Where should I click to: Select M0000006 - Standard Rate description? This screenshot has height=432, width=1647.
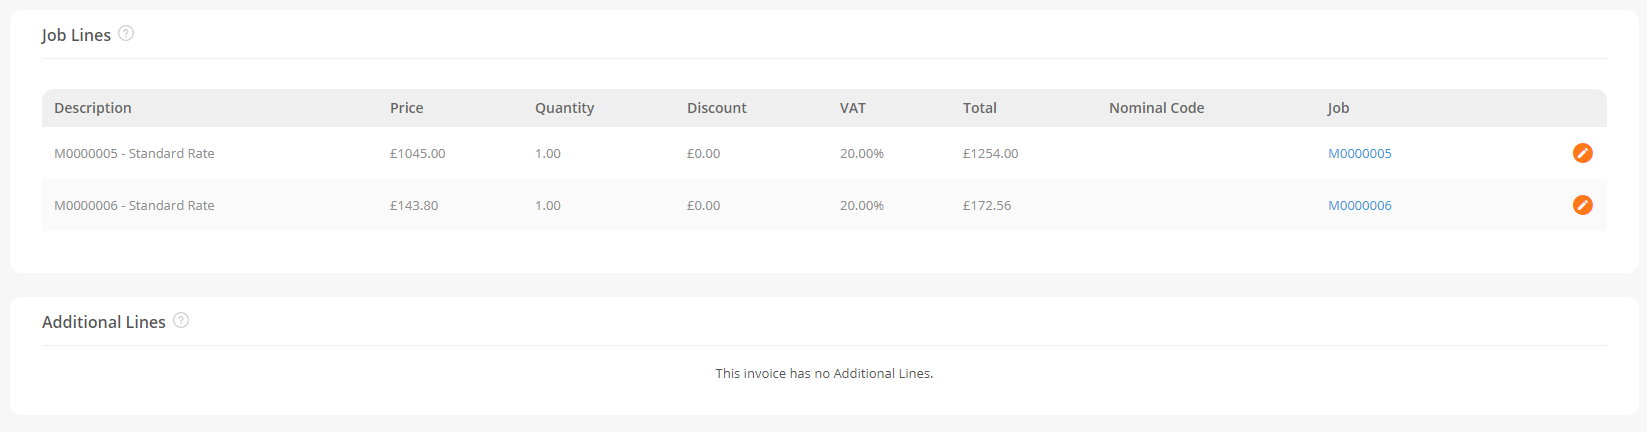click(x=134, y=205)
